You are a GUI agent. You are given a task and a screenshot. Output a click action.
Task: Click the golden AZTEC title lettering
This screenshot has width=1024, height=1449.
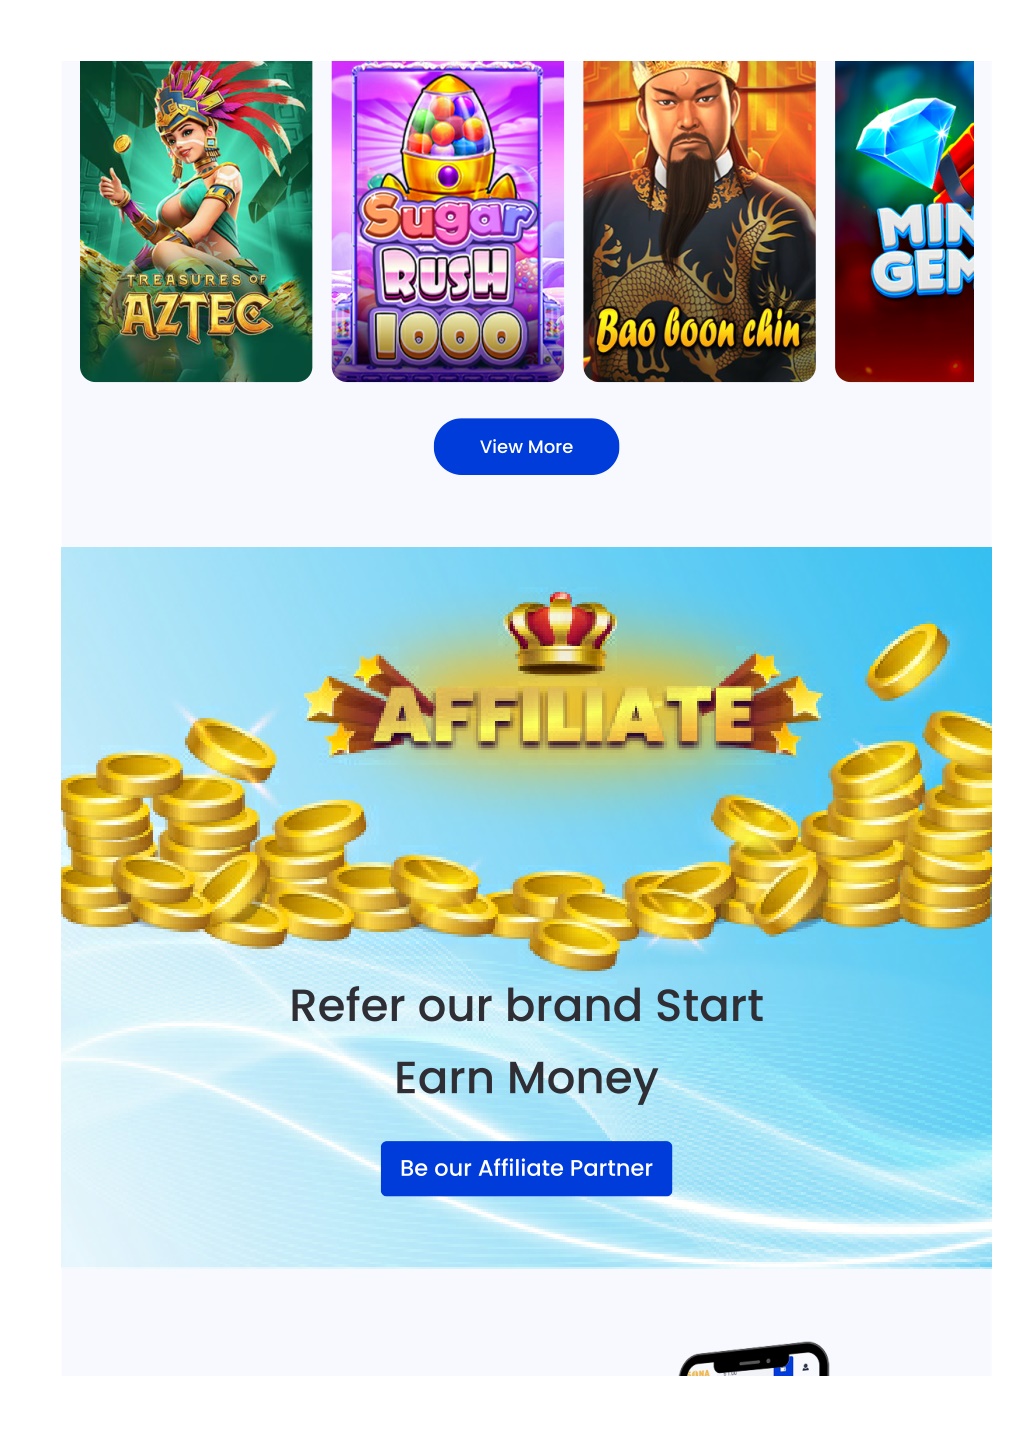coord(197,315)
